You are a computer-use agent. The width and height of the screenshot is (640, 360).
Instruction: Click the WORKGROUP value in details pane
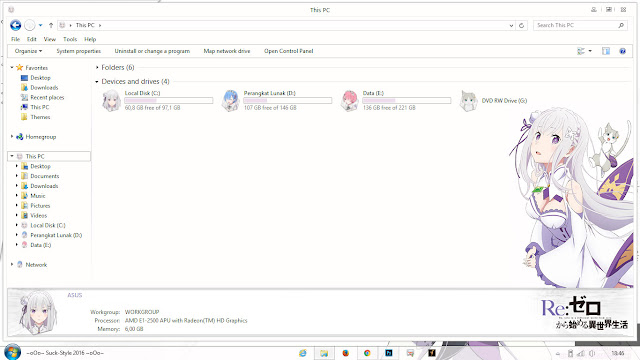point(142,312)
